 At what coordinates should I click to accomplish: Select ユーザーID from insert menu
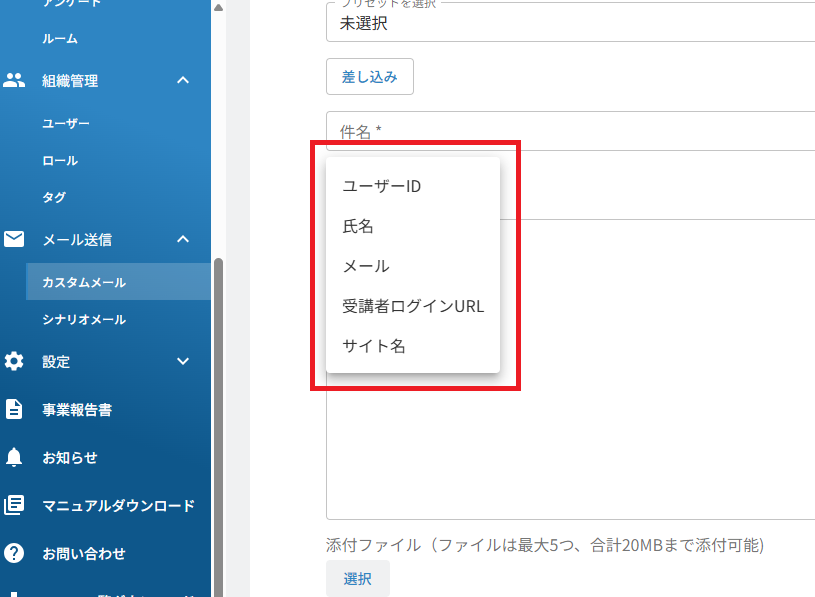(x=413, y=186)
